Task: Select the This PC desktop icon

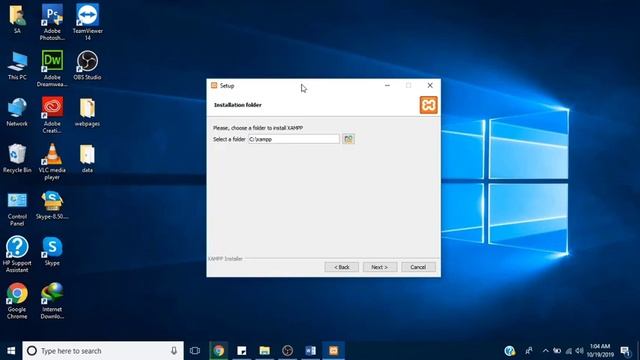Action: click(17, 65)
